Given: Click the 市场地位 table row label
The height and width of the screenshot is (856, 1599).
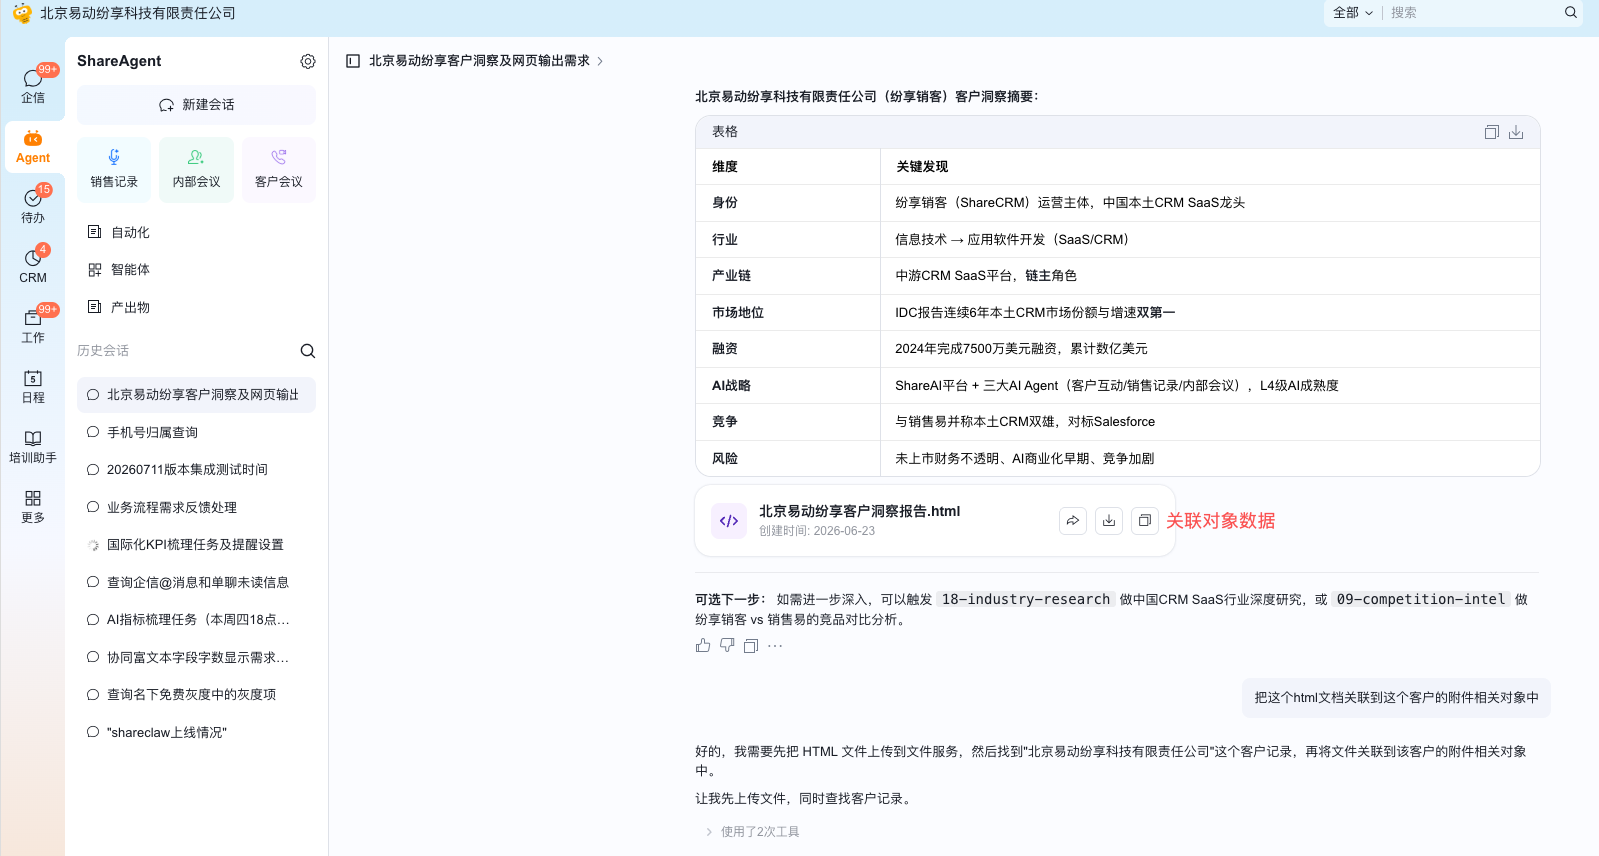Looking at the screenshot, I should pyautogui.click(x=738, y=313).
